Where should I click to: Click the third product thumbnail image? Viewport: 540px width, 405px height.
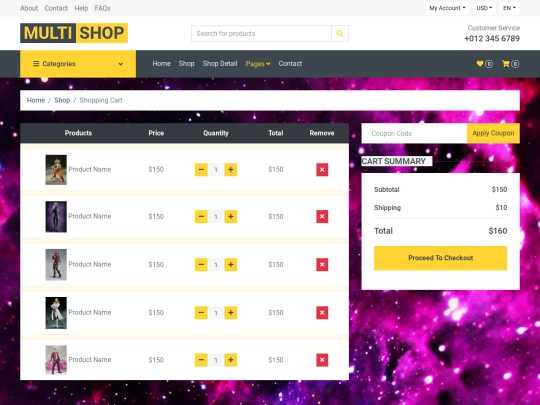pos(56,264)
